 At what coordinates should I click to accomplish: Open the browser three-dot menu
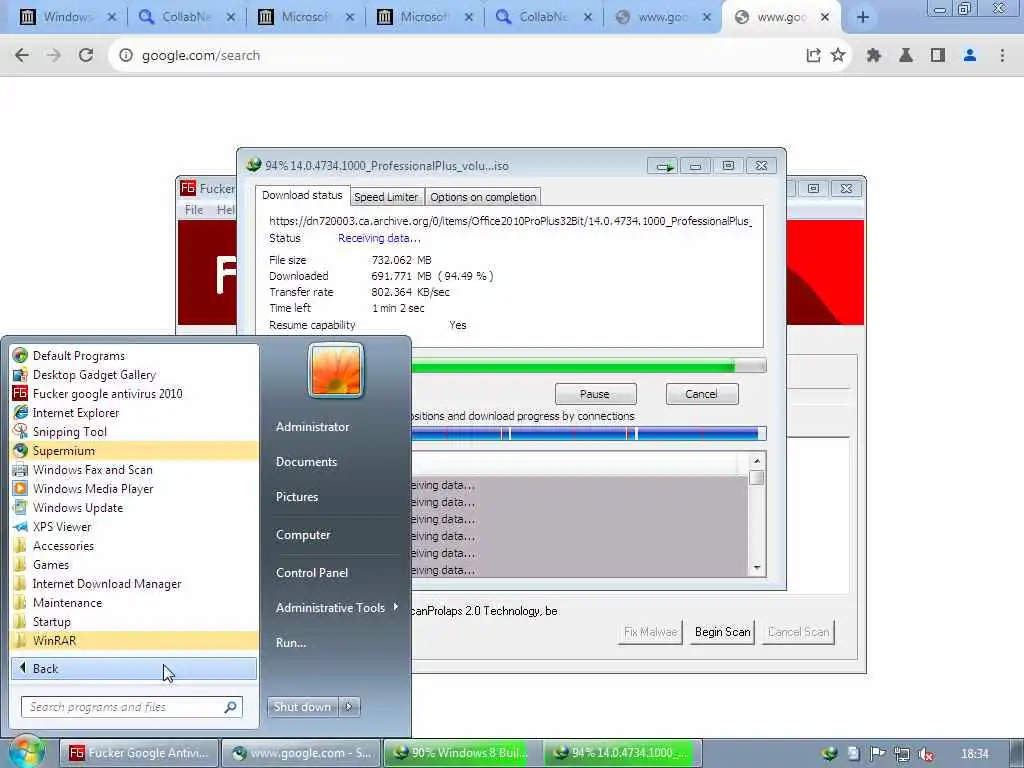pyautogui.click(x=1002, y=56)
